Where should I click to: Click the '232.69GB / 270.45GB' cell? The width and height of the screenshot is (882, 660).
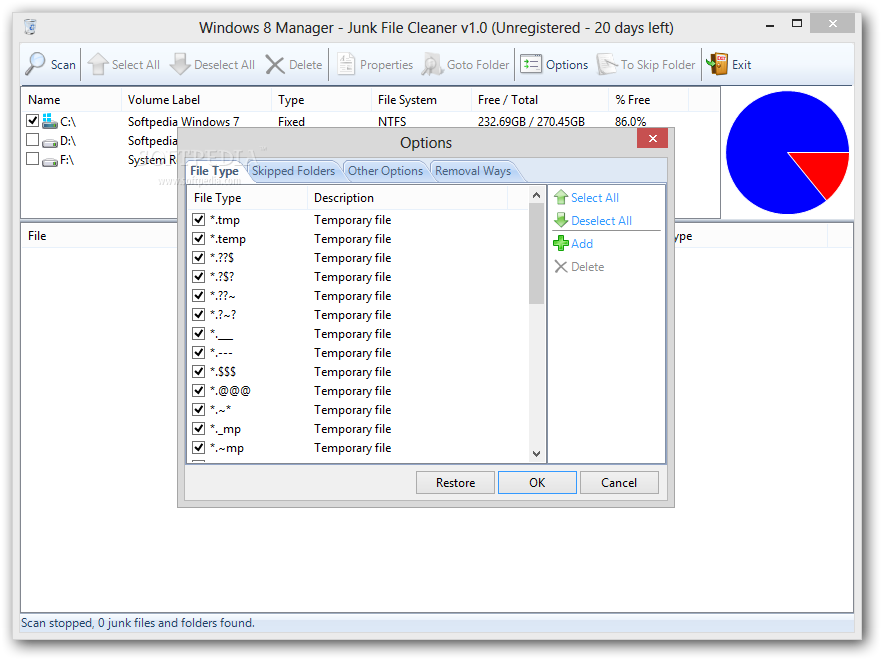click(531, 122)
